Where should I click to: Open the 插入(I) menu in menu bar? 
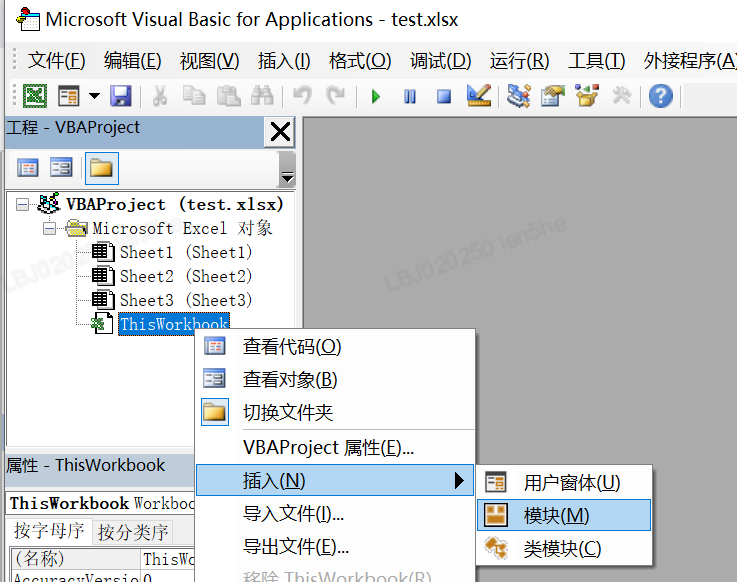tap(284, 61)
